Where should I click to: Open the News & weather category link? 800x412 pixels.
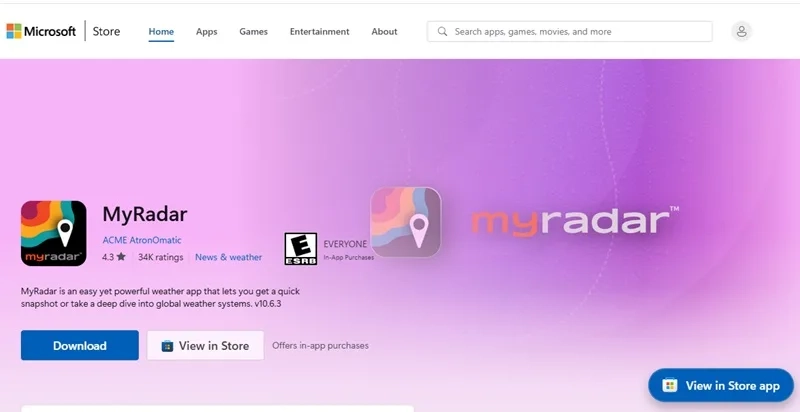pyautogui.click(x=228, y=257)
